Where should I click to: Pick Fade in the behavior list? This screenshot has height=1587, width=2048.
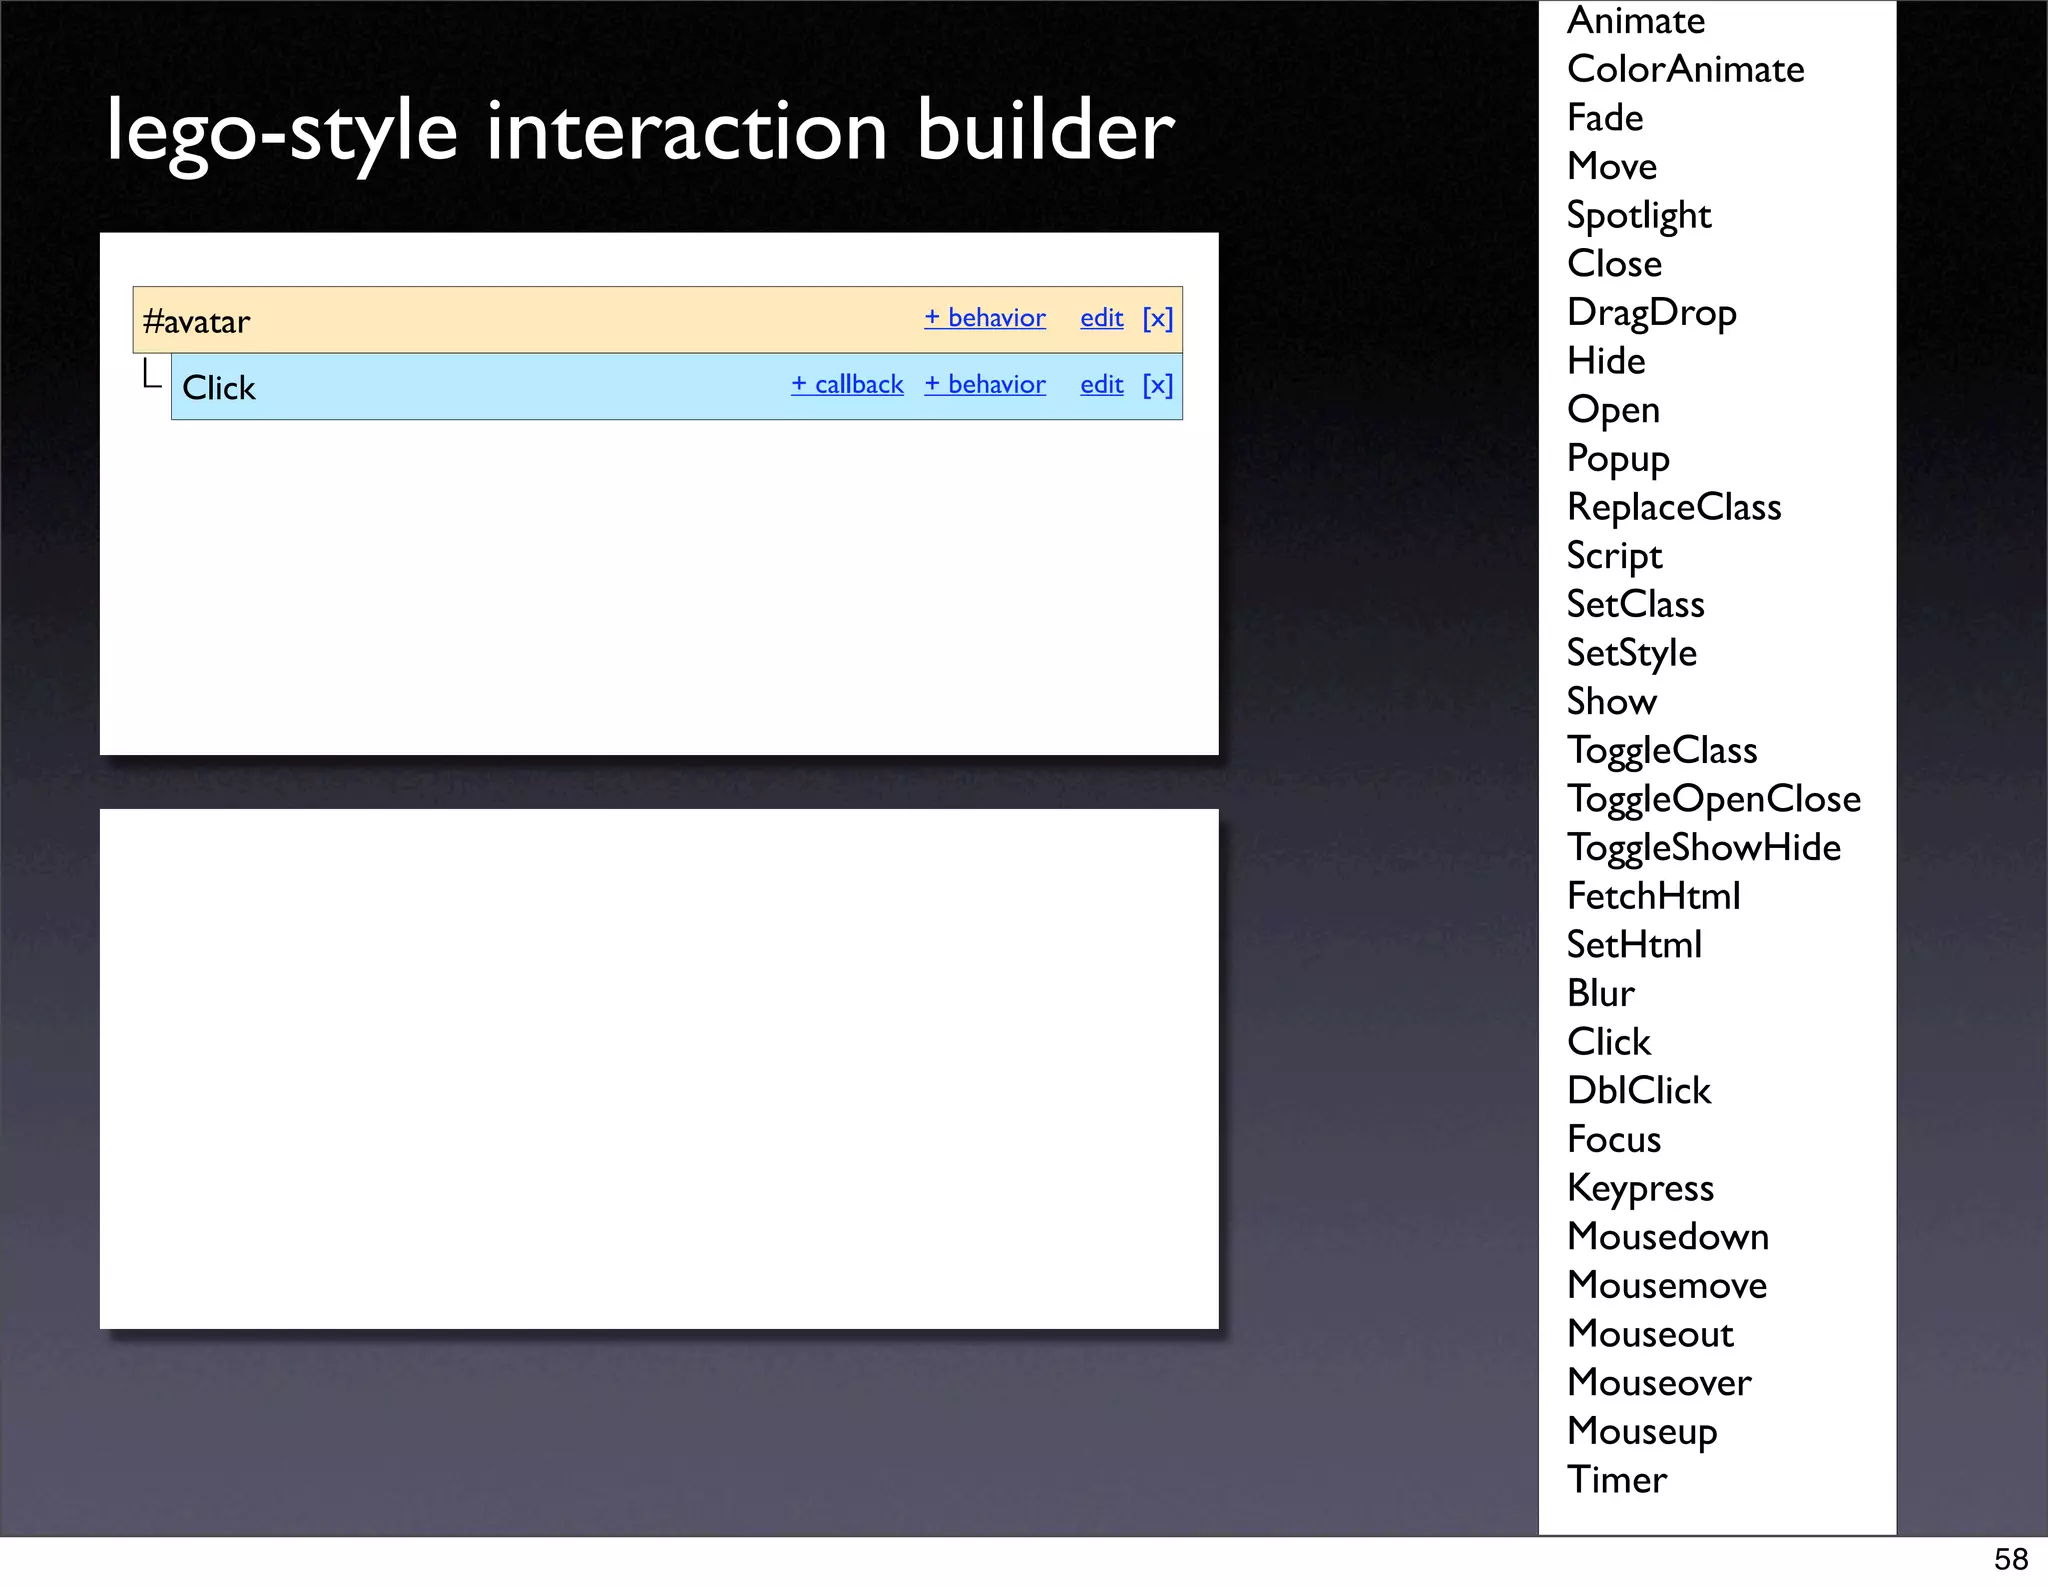pos(1605,118)
